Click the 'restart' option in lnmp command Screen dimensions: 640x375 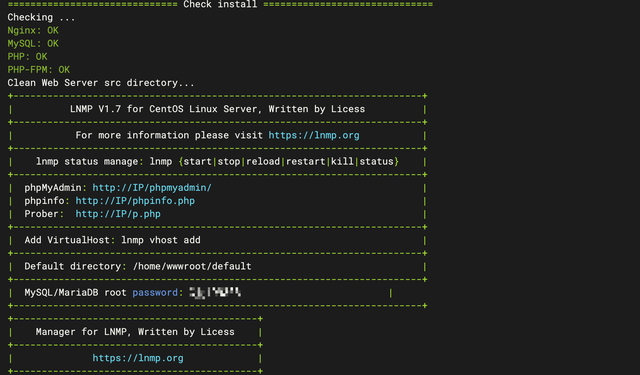305,161
